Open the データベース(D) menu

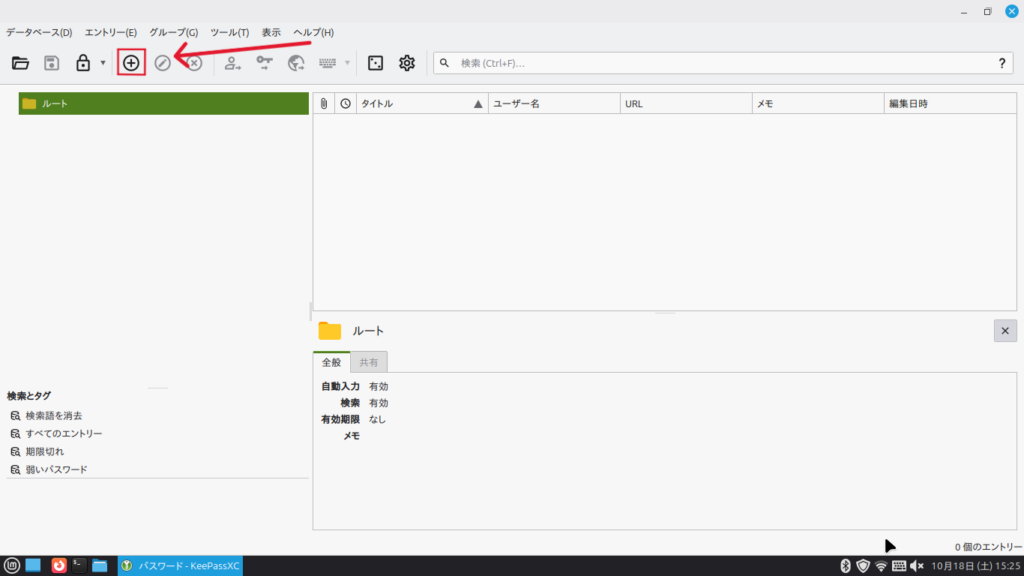pyautogui.click(x=39, y=33)
